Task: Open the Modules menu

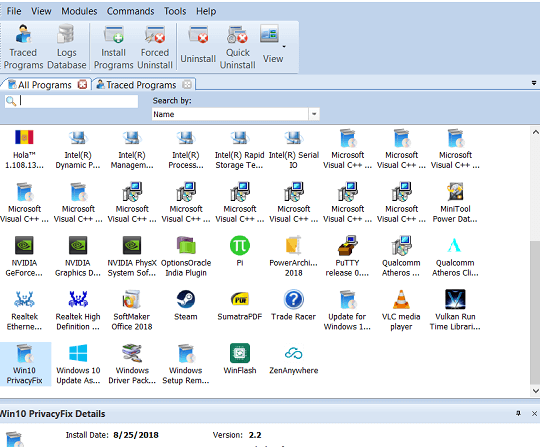Action: pos(79,11)
